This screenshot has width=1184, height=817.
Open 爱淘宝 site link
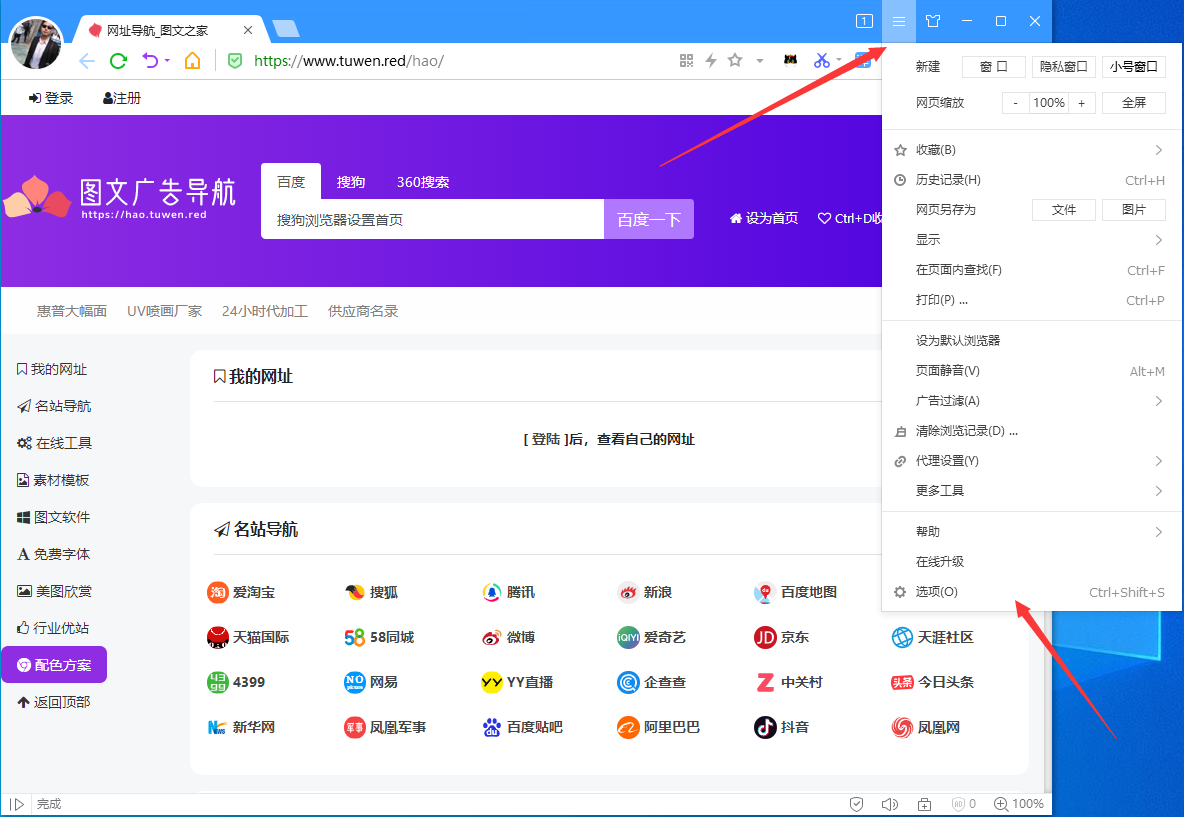[x=241, y=593]
